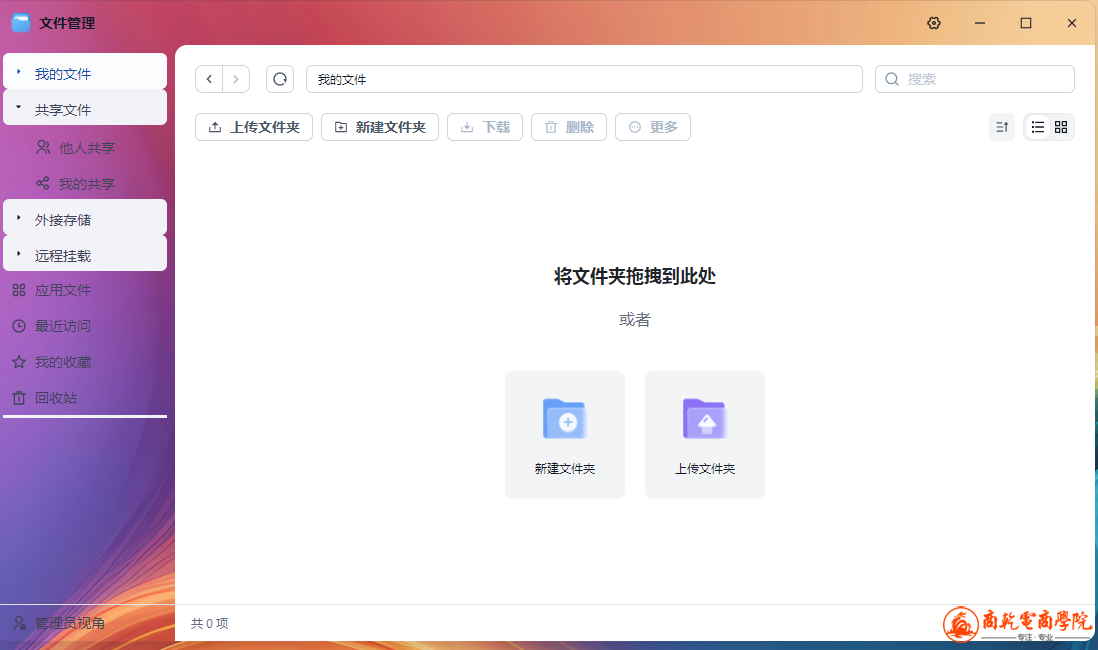1098x650 pixels.
Task: Click the large 新建文件夹 folder tile
Action: point(565,434)
